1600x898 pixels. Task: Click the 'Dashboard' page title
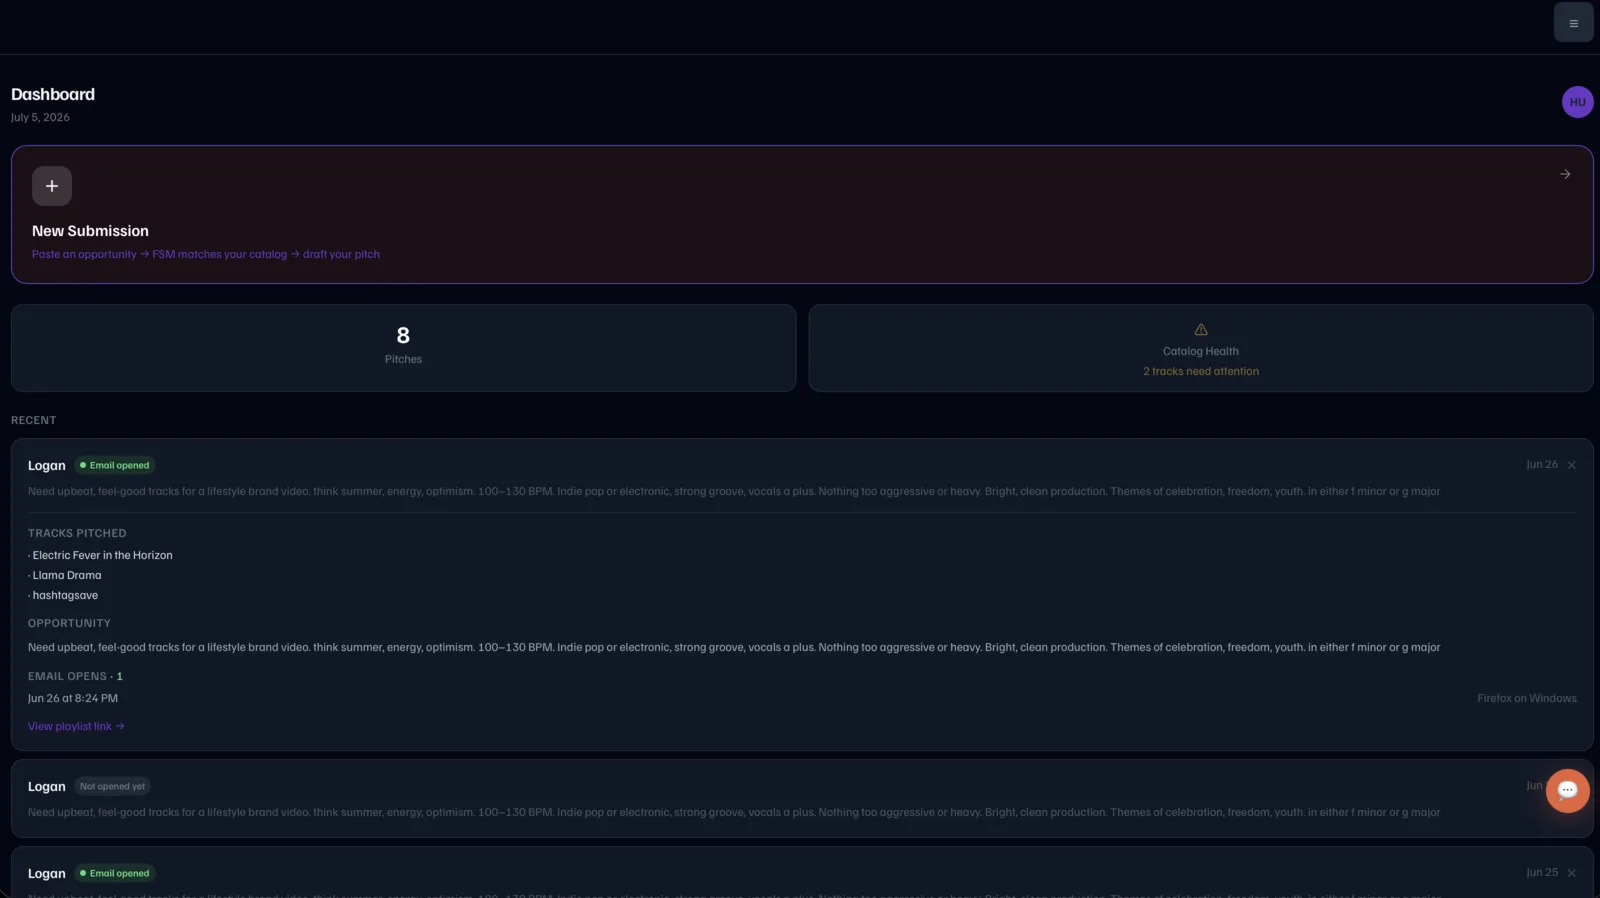click(x=53, y=94)
